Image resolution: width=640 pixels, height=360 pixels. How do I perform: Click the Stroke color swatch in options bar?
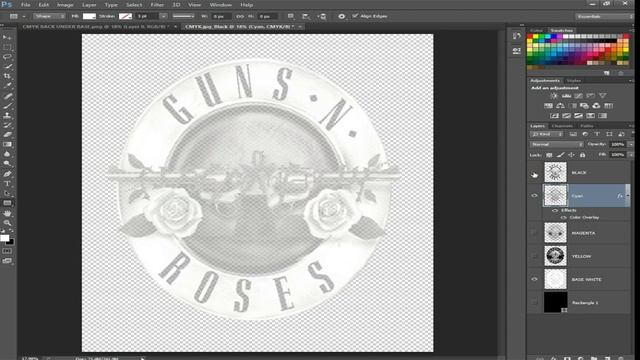125,16
